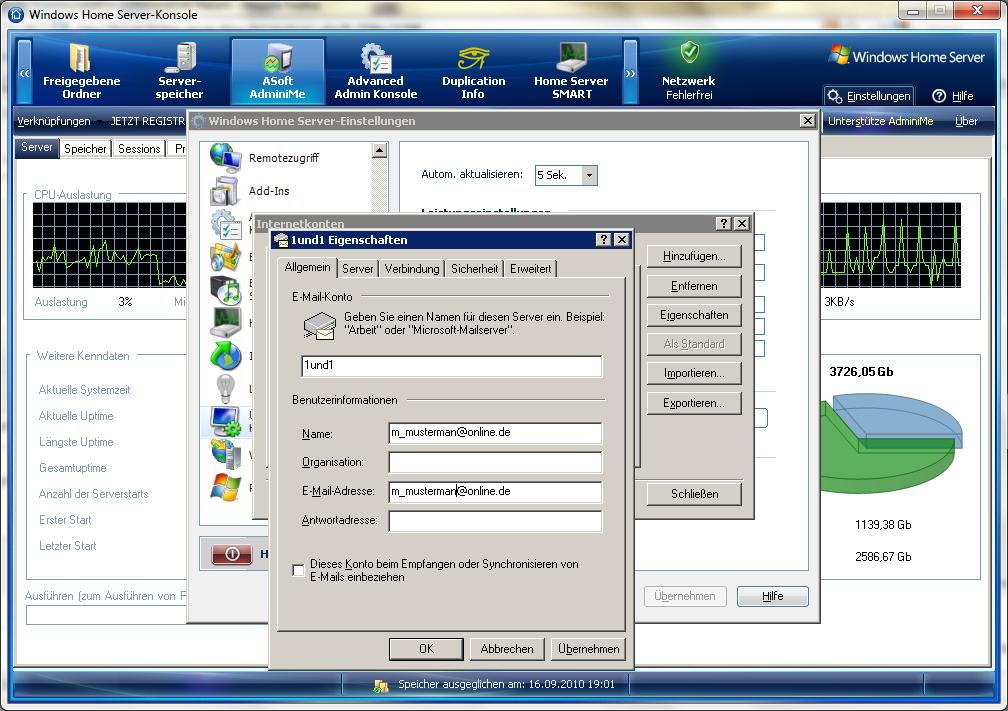Show more console tabs with right chevron
Viewport: 1008px width, 711px height.
tap(631, 72)
